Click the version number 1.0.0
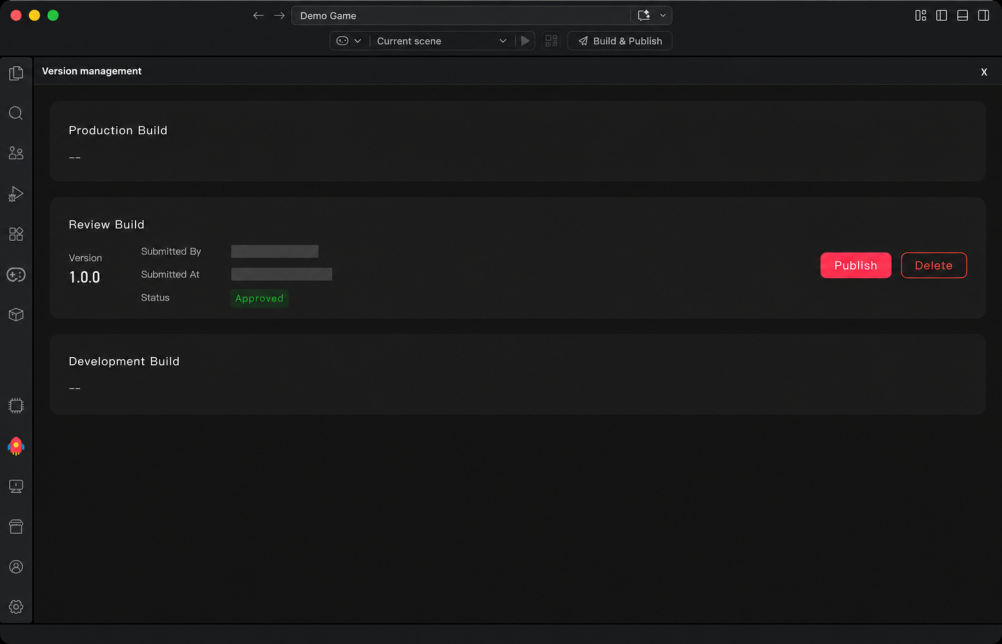1002x644 pixels. point(84,277)
